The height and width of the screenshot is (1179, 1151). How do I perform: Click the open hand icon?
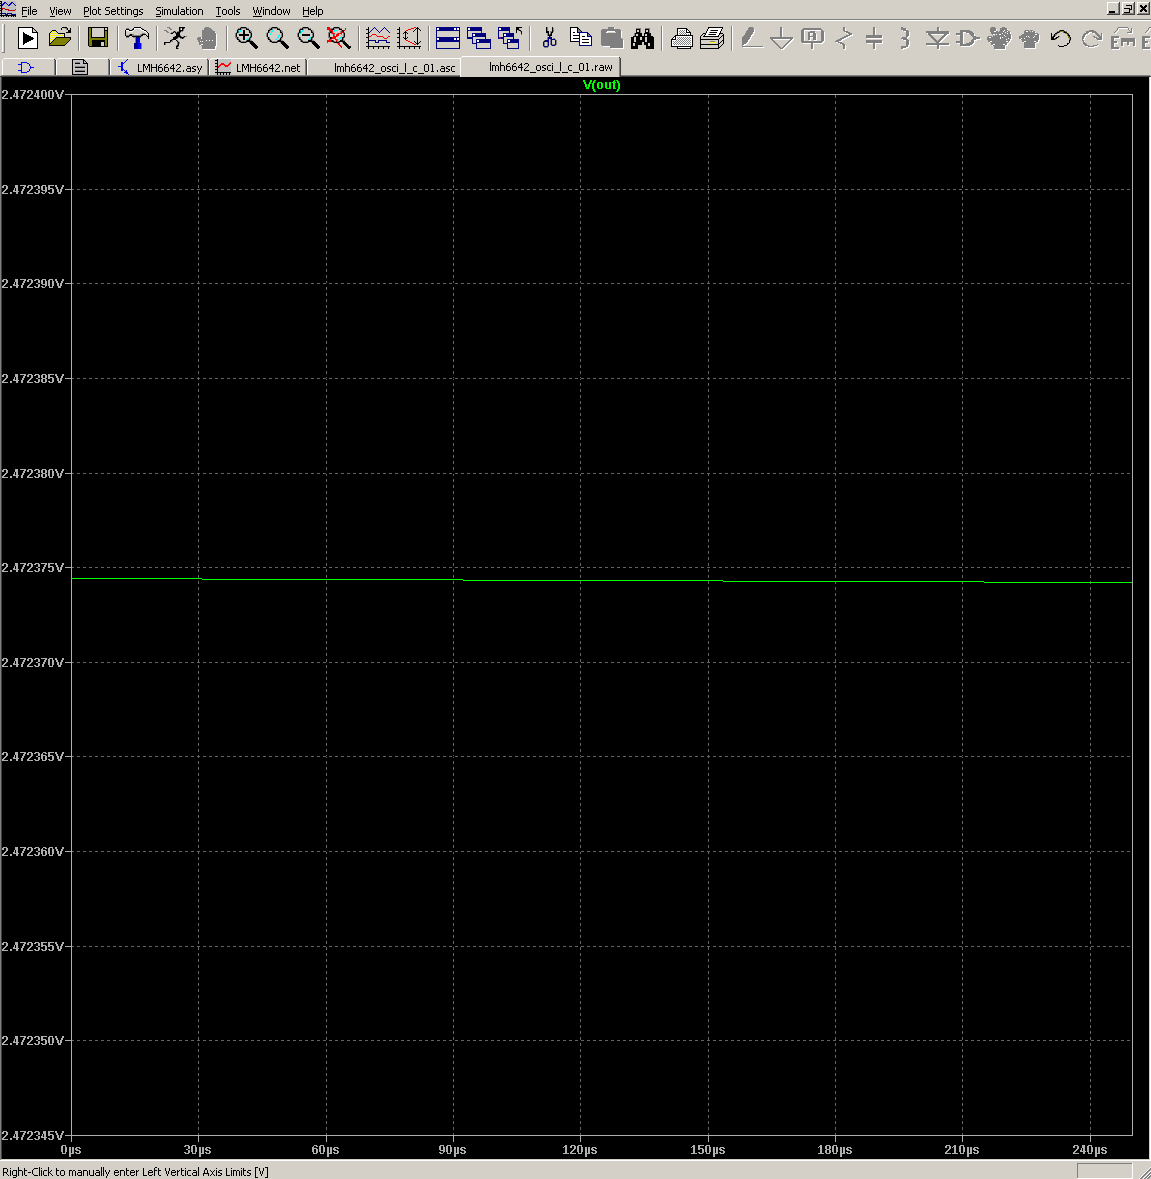click(x=999, y=38)
